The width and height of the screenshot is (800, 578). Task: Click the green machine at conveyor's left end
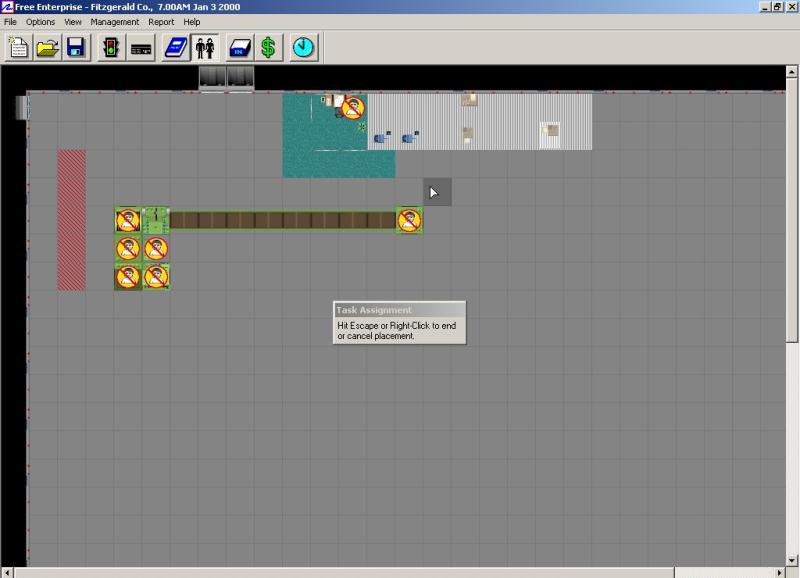156,220
